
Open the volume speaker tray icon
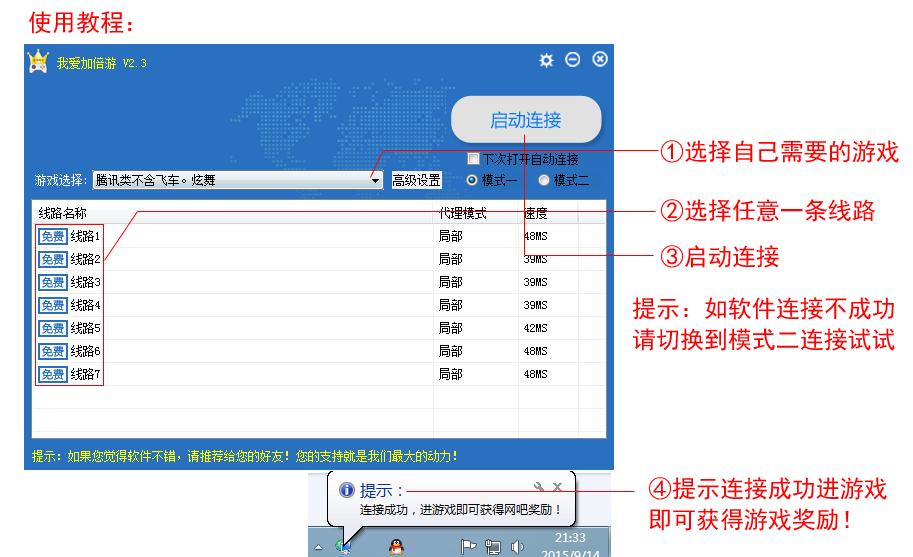517,547
